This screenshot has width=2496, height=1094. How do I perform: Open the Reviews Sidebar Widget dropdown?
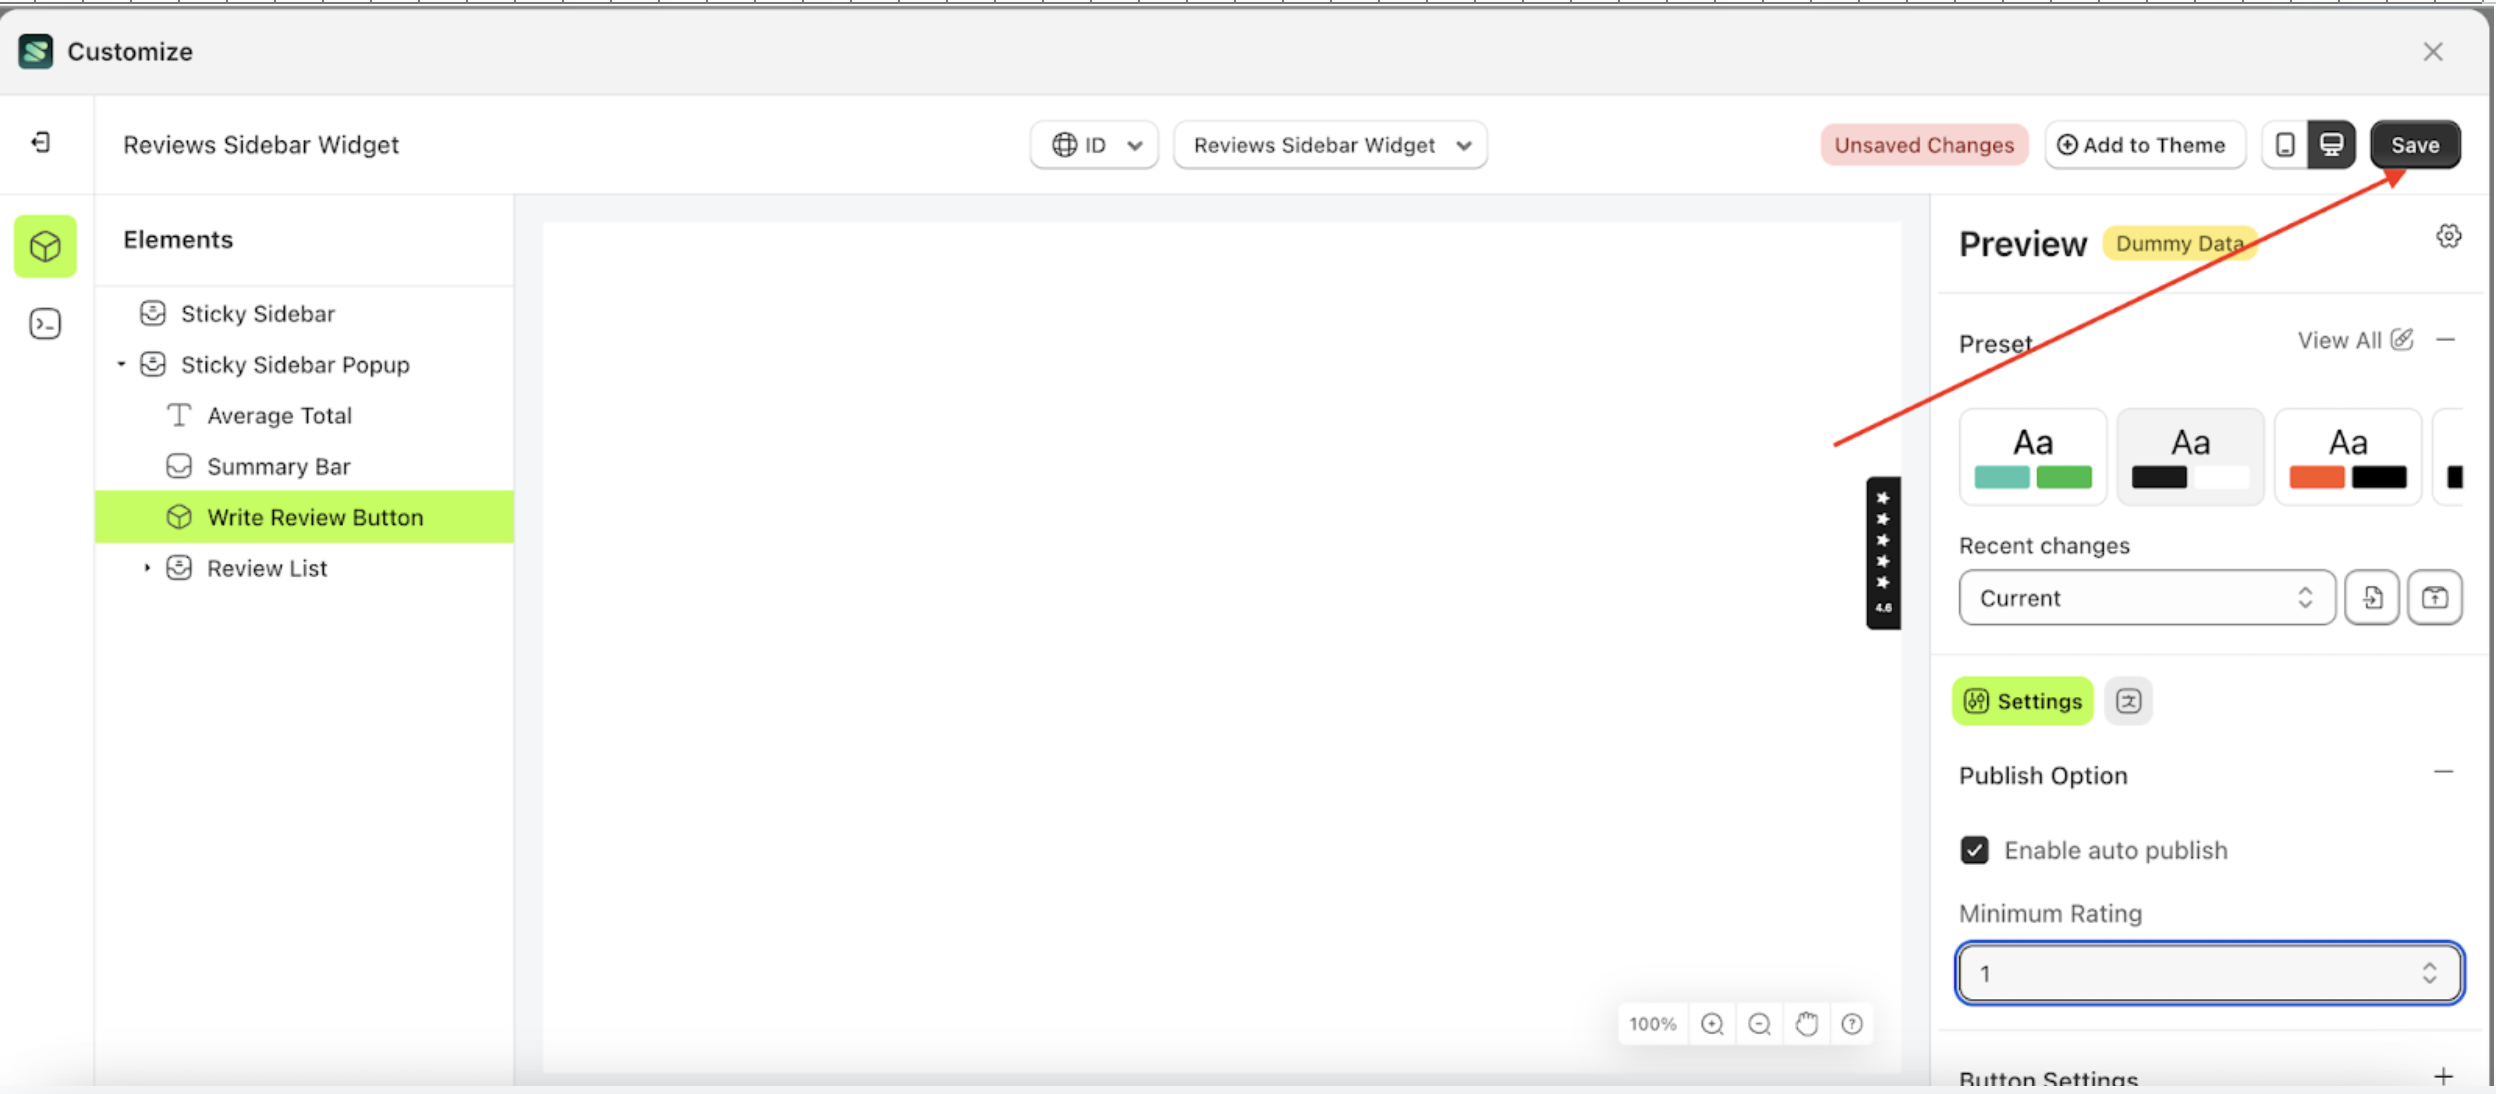(1329, 144)
